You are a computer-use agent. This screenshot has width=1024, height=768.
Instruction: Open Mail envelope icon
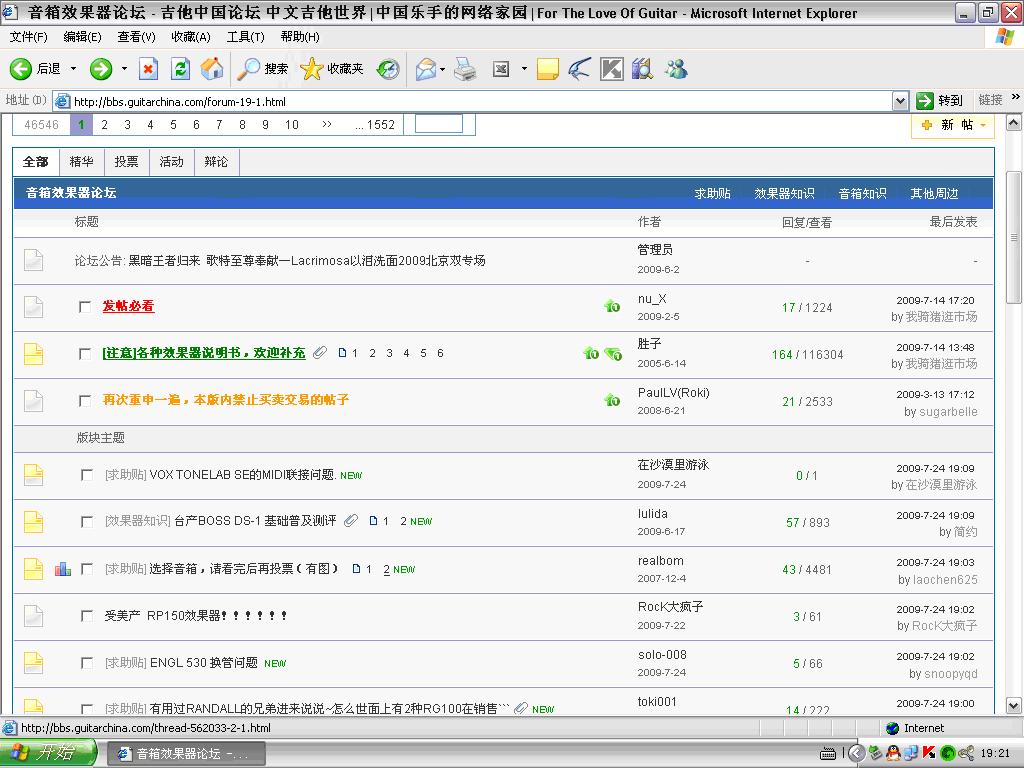tap(426, 69)
